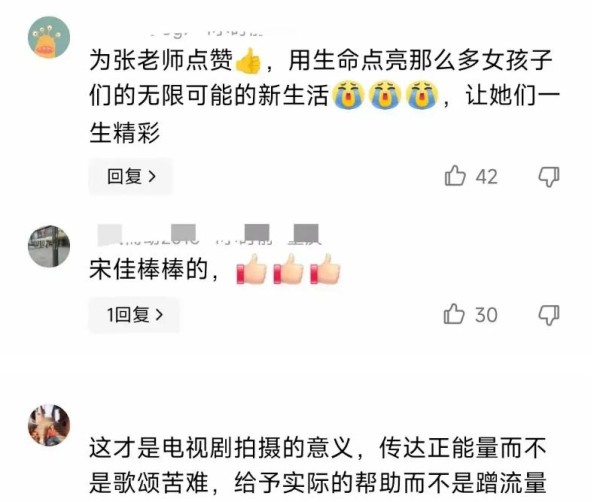This screenshot has height=502, width=600.
Task: Open the third commenter's avatar
Action: click(49, 425)
